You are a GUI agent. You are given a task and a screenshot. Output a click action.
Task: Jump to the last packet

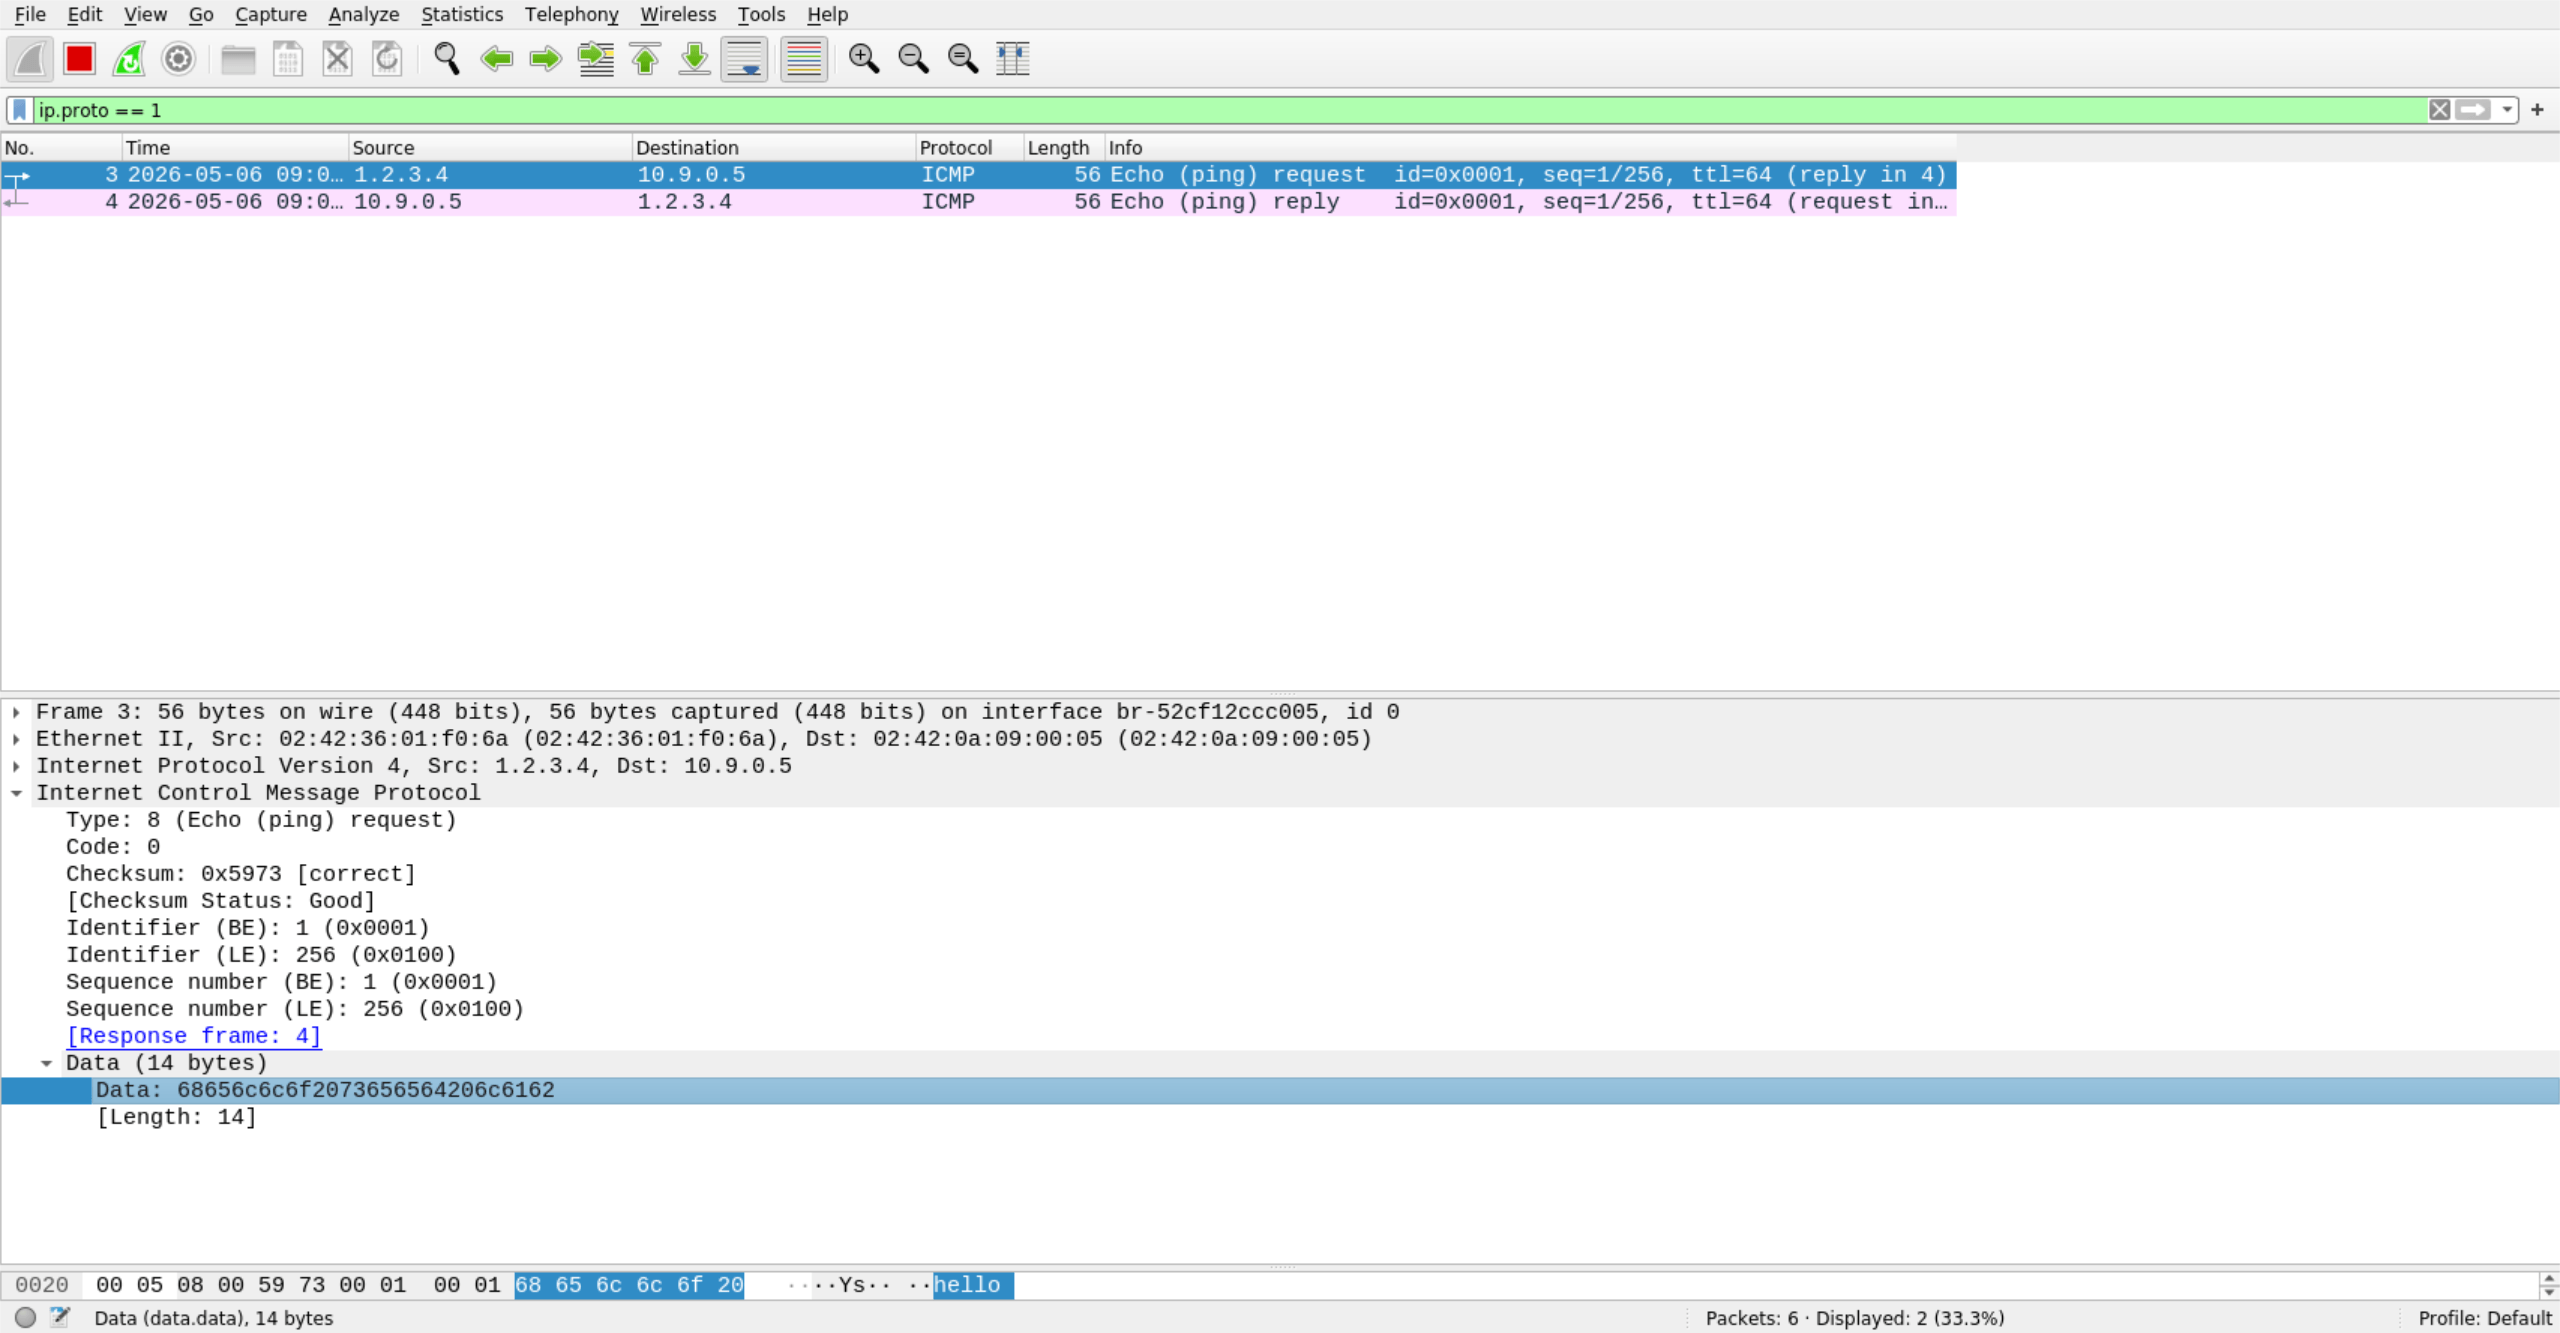(x=695, y=59)
